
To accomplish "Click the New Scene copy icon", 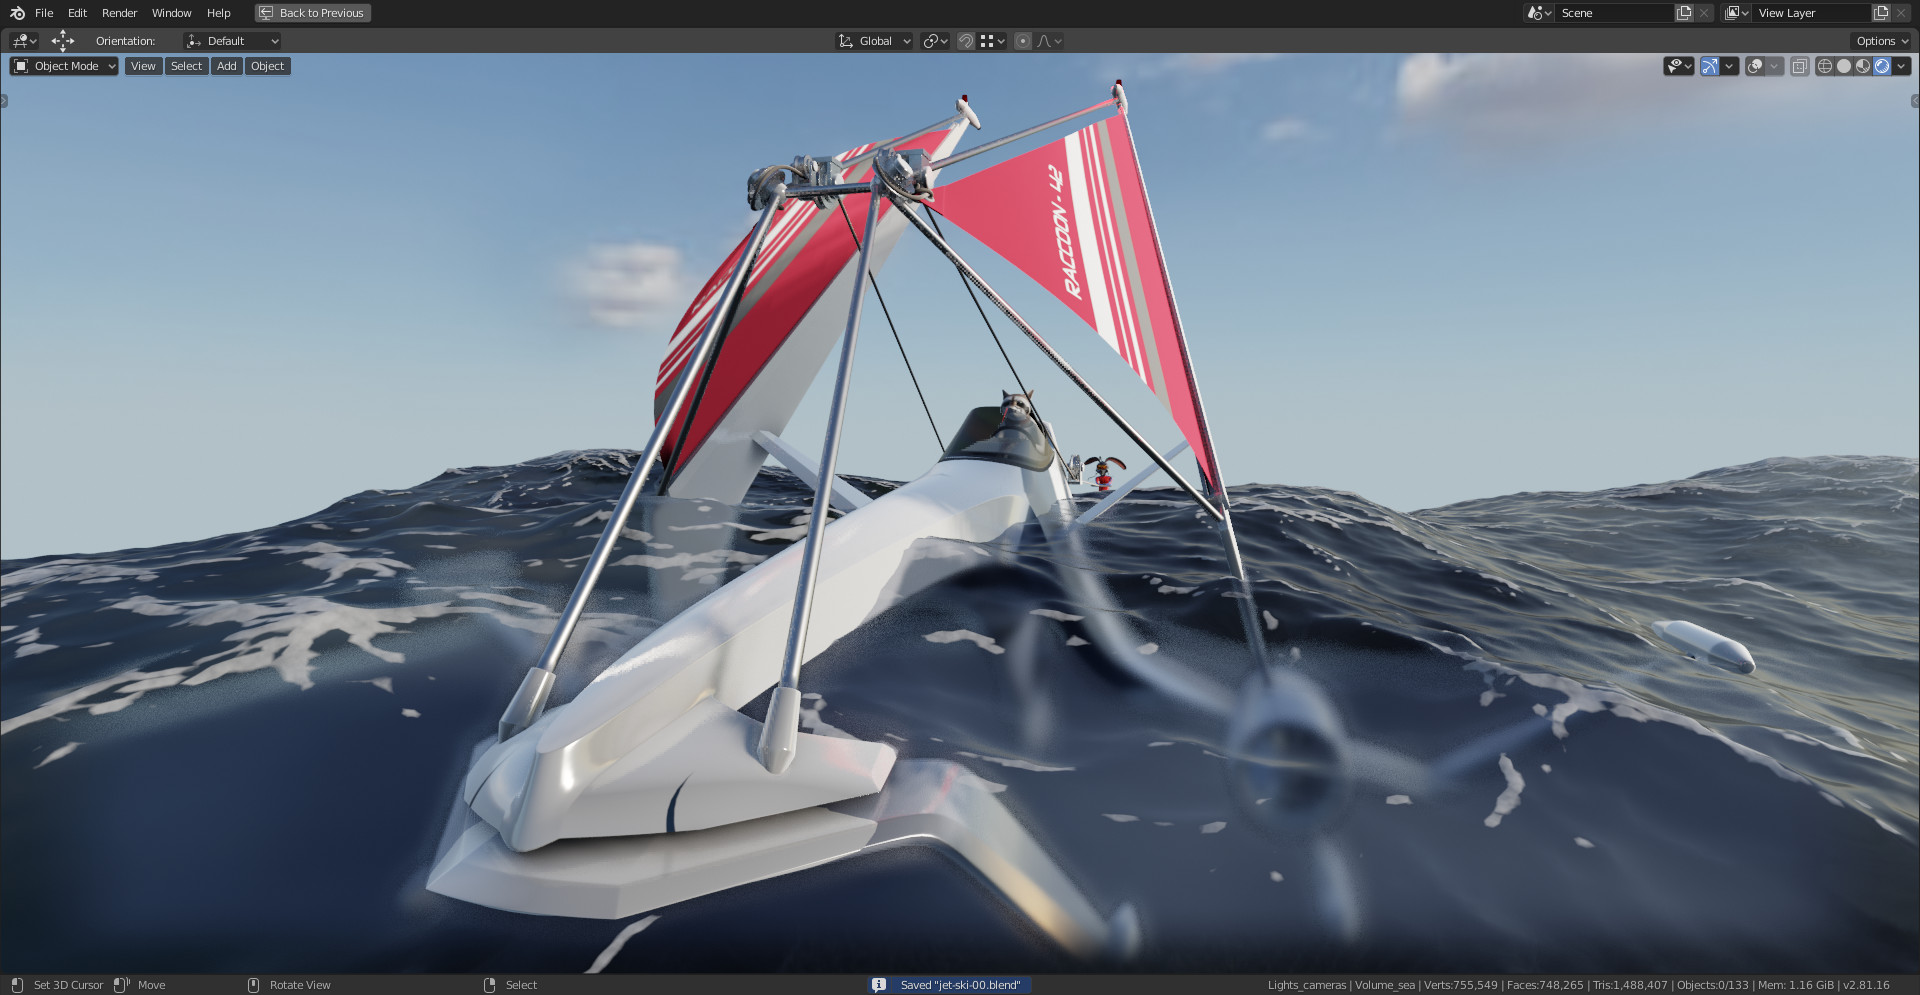I will pos(1684,13).
